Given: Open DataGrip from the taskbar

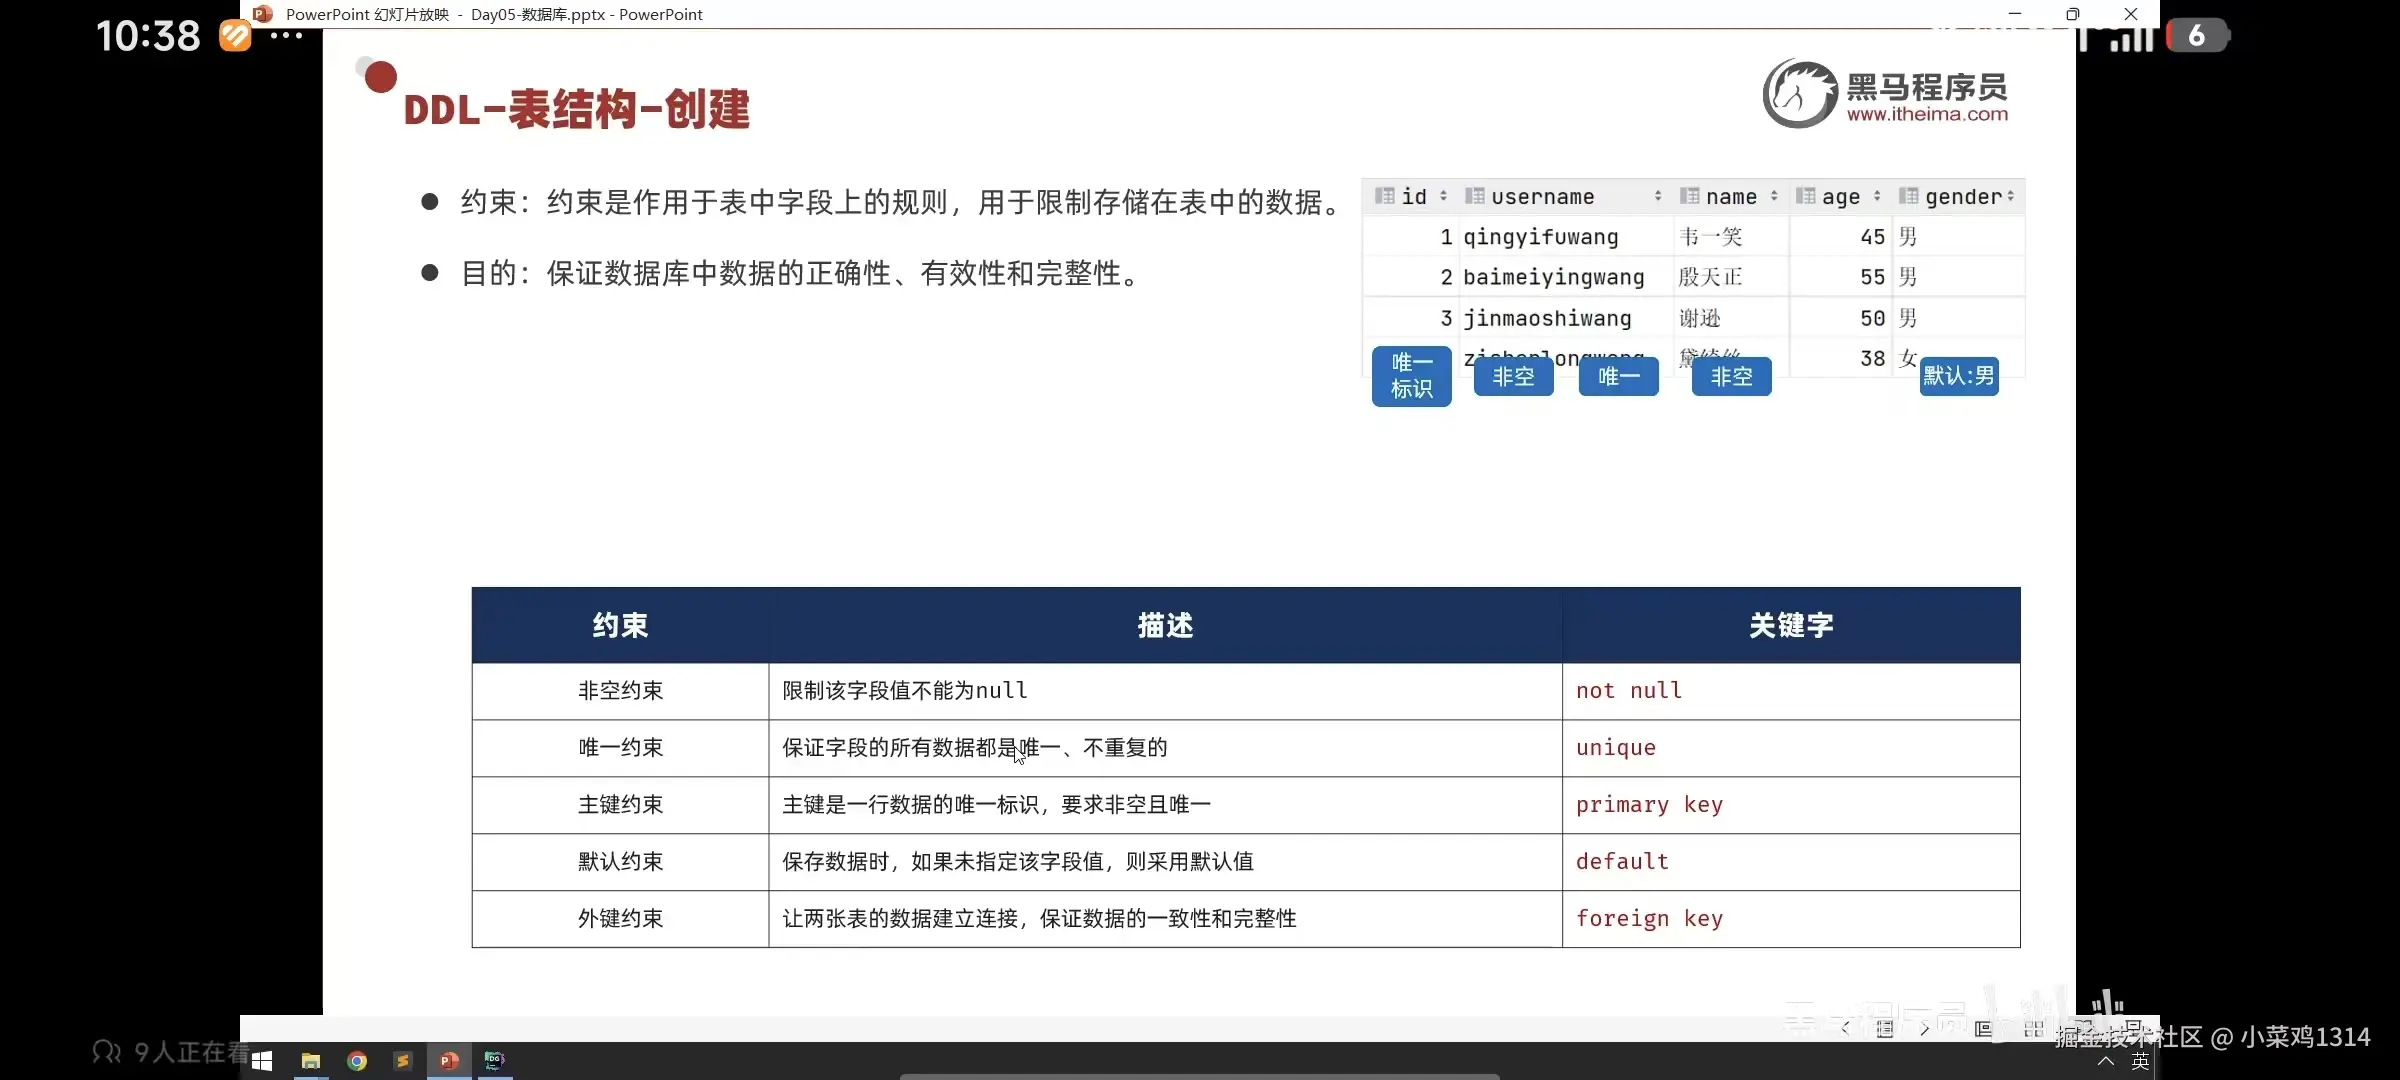Looking at the screenshot, I should [x=494, y=1061].
